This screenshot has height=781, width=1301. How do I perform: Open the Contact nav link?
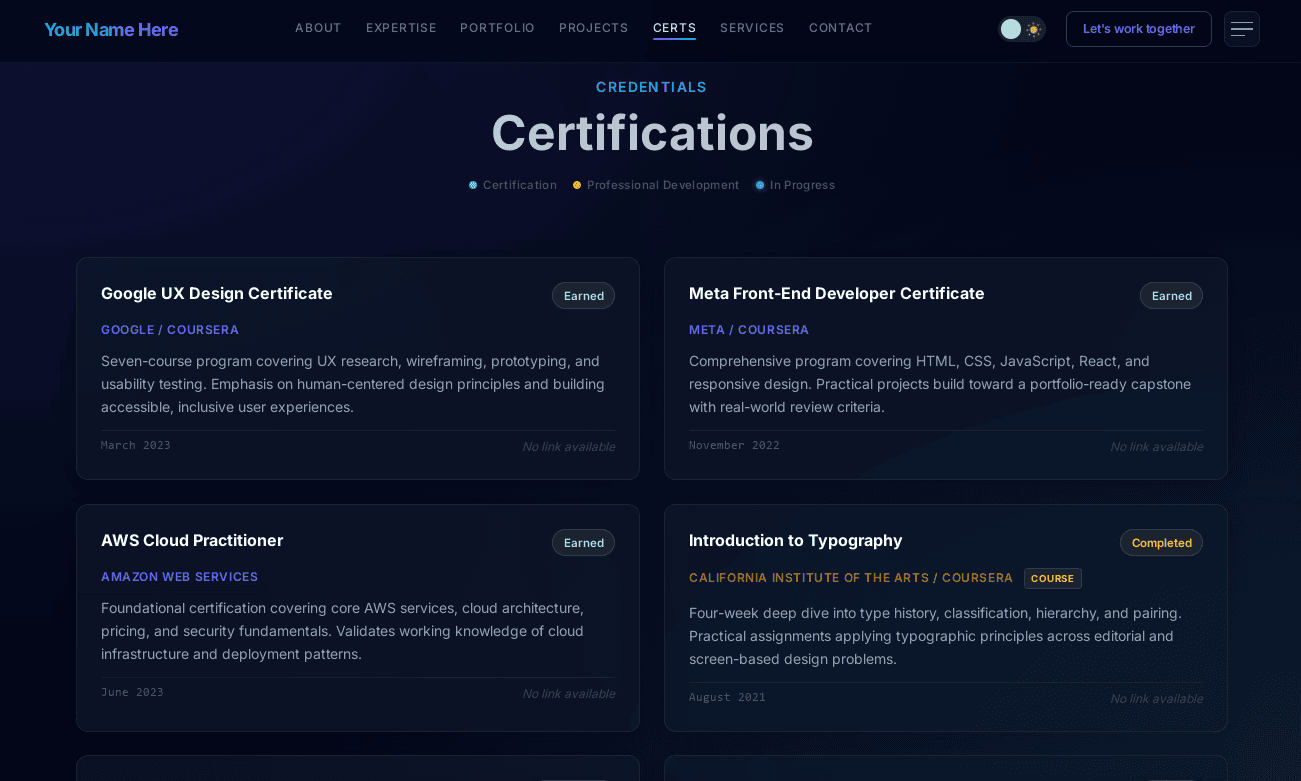841,28
